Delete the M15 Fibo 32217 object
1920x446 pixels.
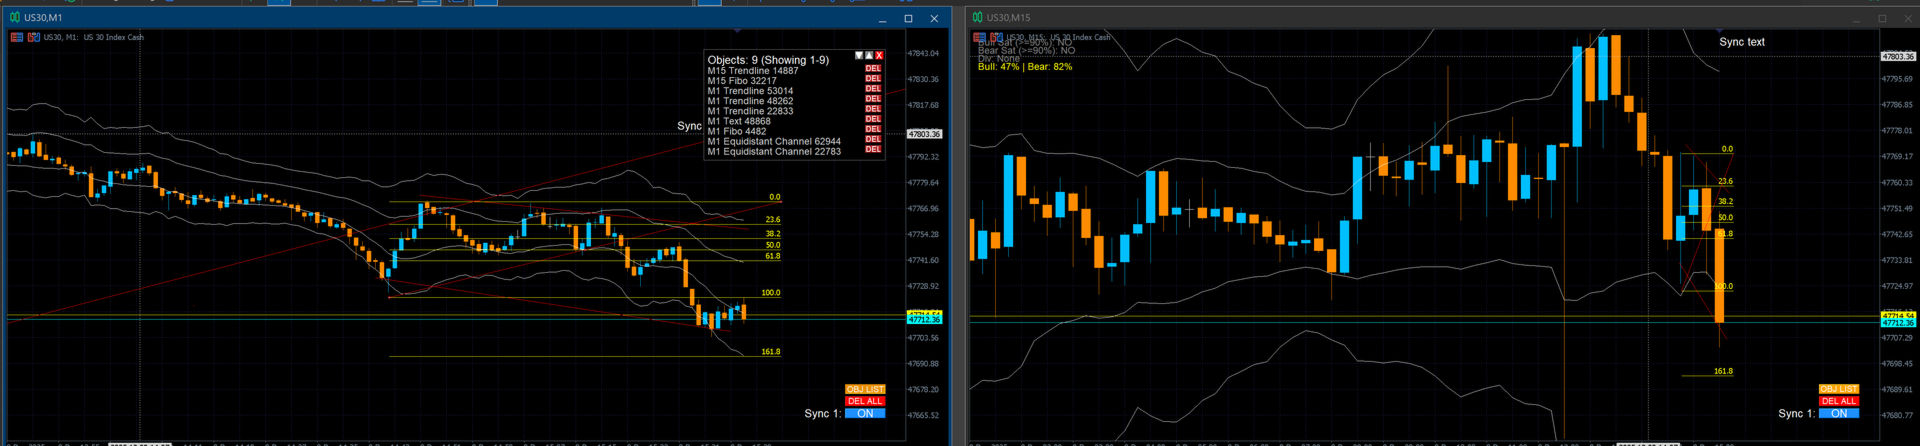click(x=873, y=79)
